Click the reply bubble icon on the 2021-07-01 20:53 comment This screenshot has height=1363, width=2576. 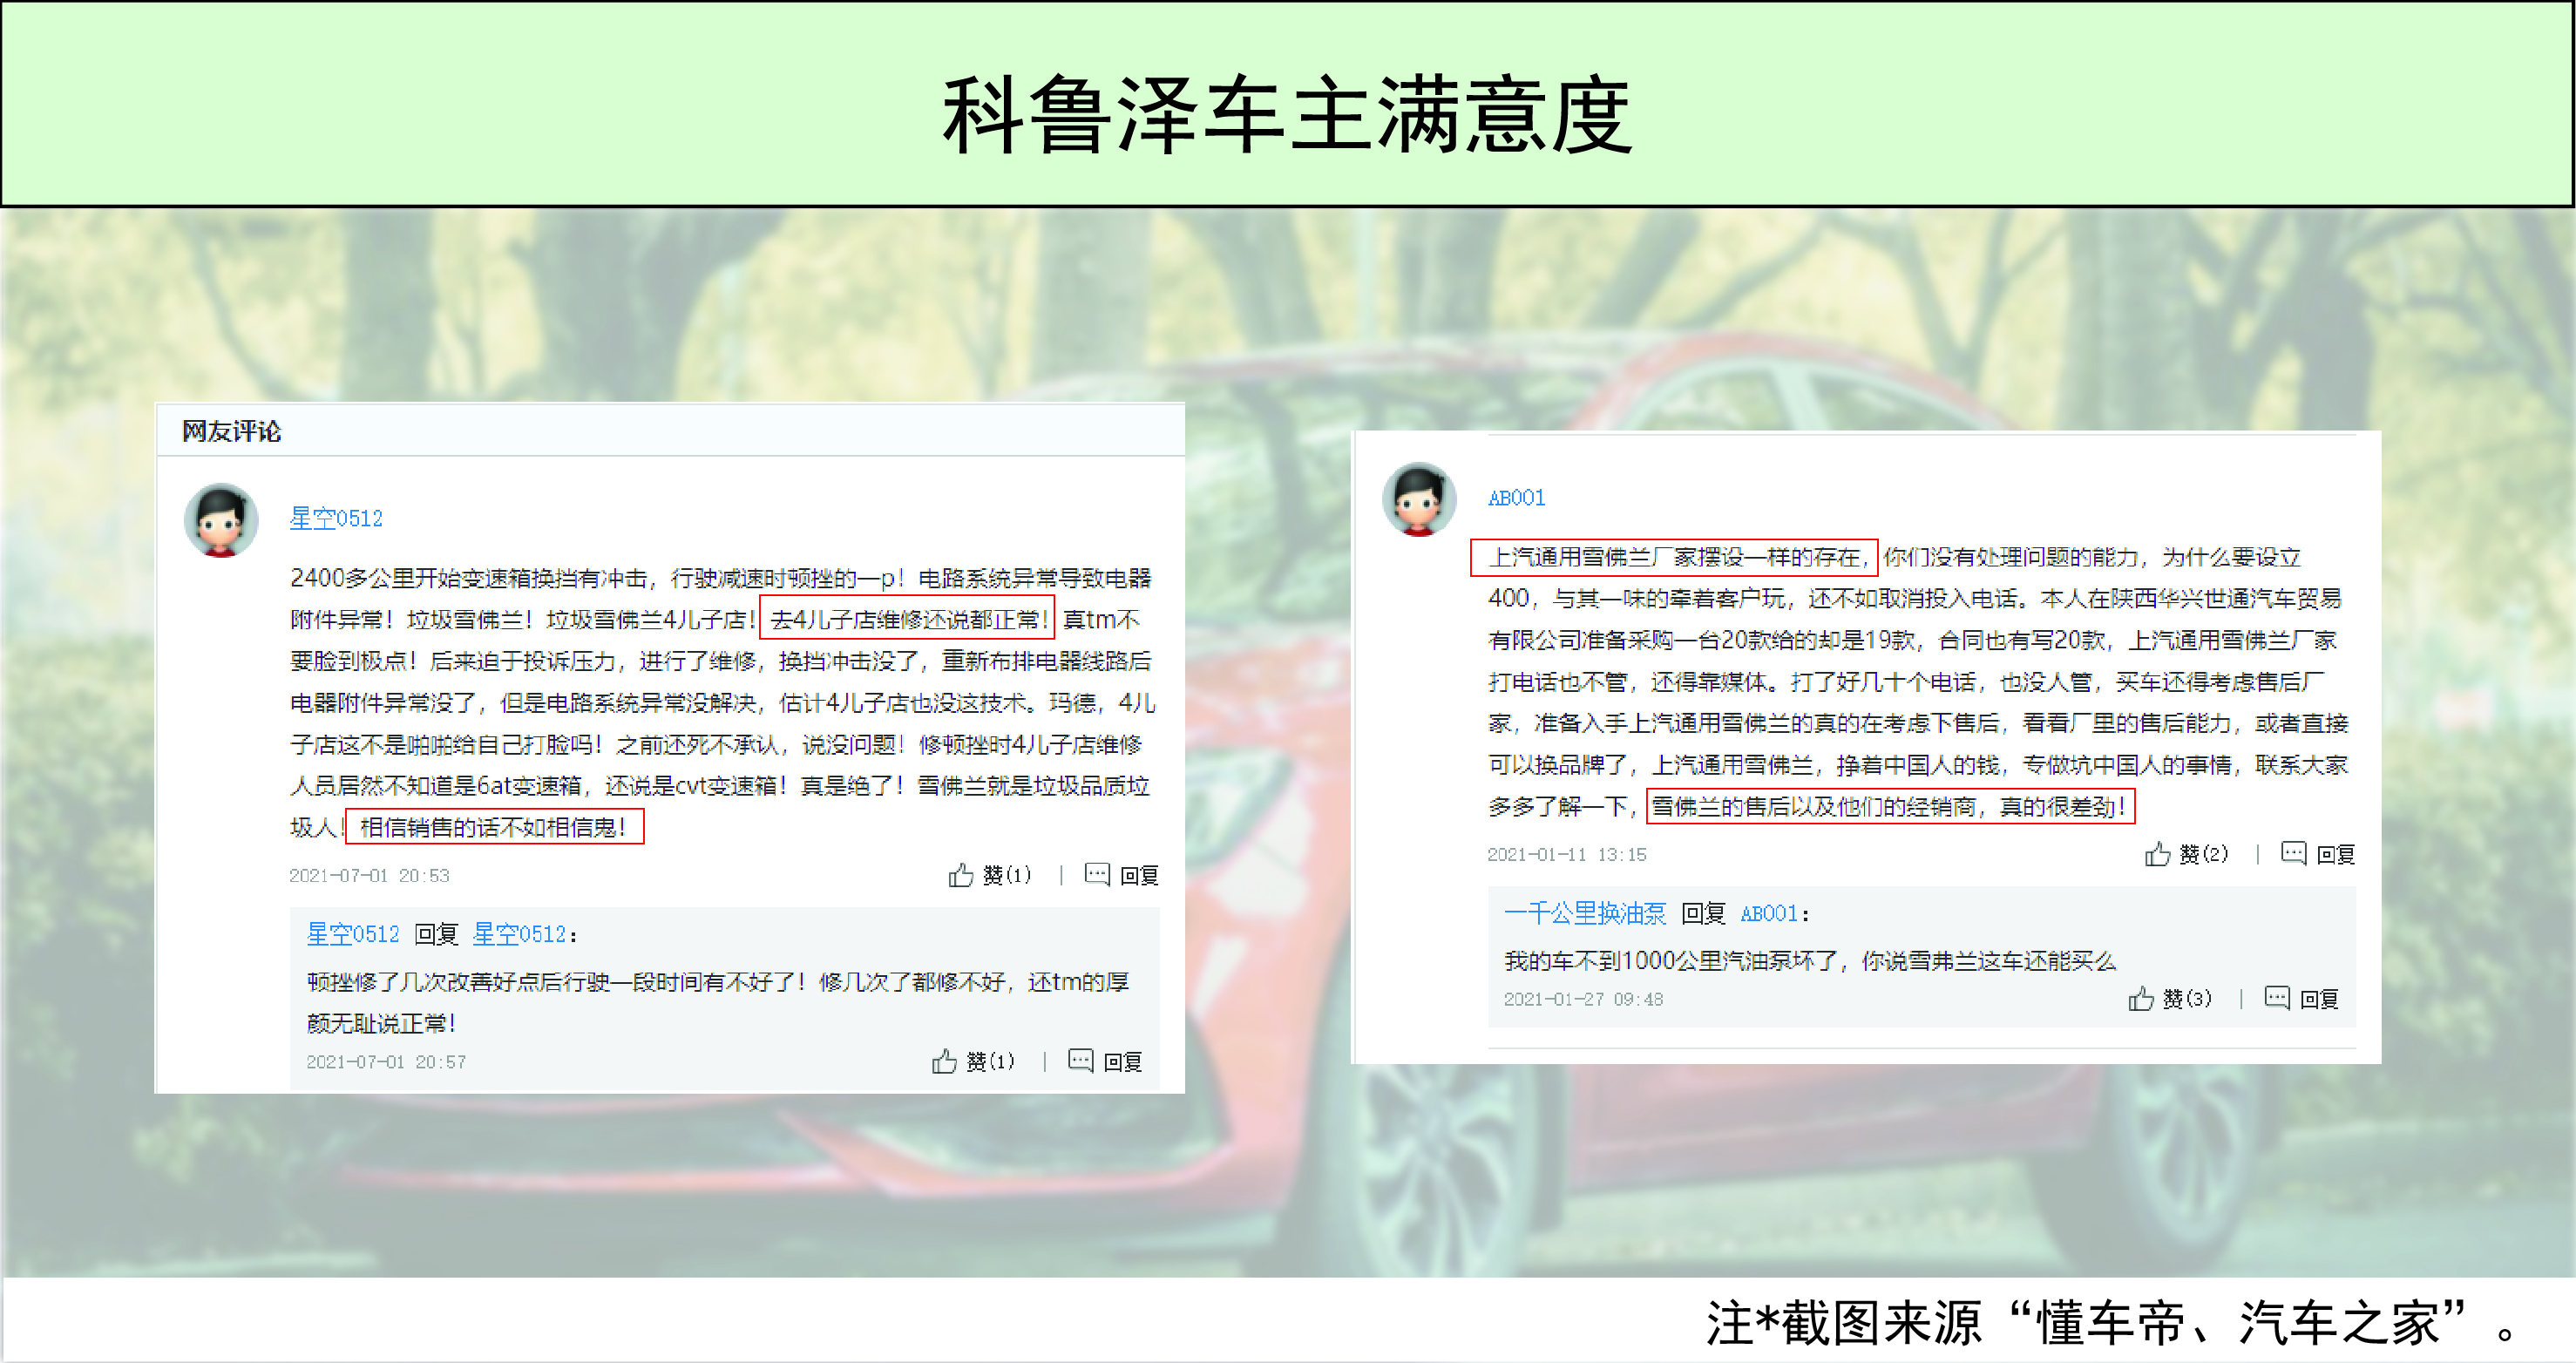click(1097, 874)
